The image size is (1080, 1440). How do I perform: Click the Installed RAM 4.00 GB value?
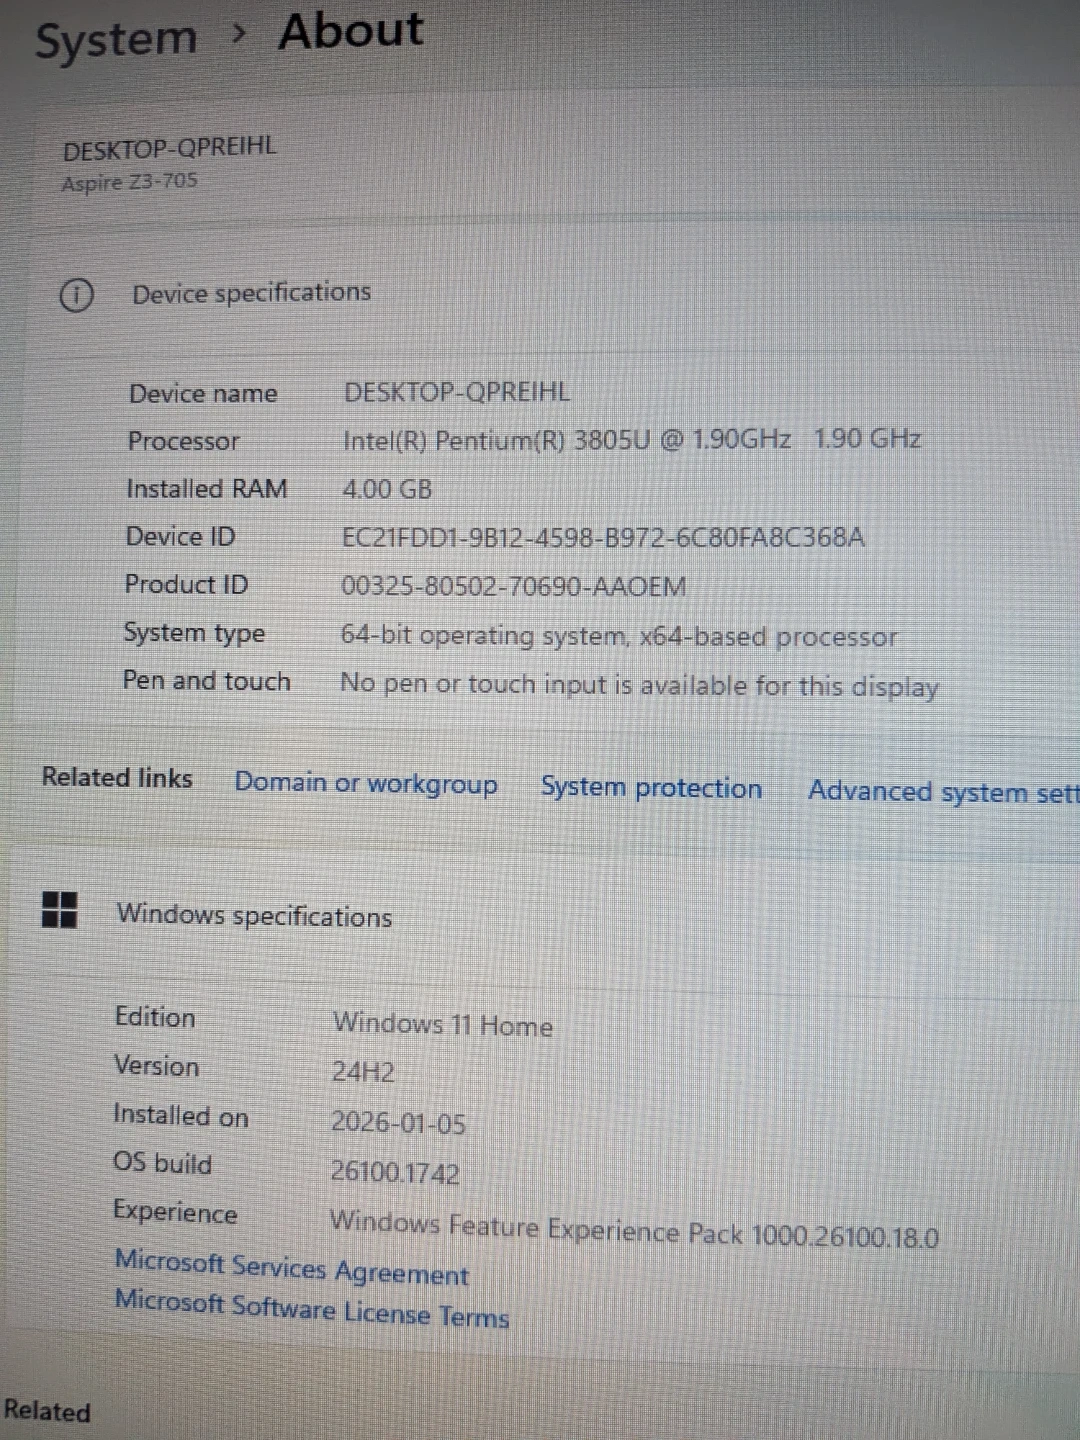(x=387, y=489)
